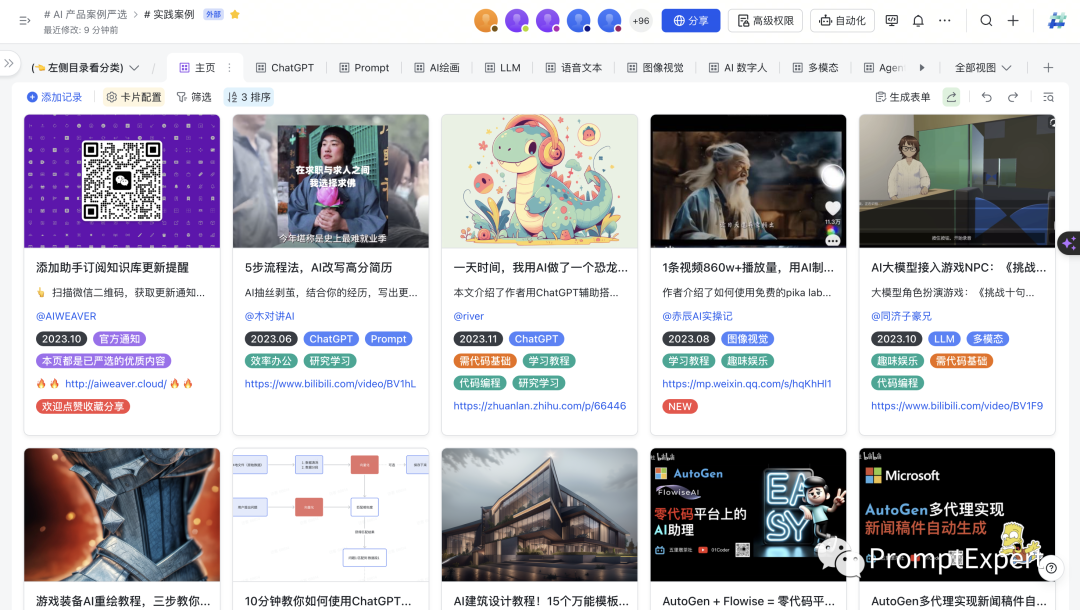The image size is (1080, 610).
Task: Switch to the Prompt tab
Action: [x=364, y=67]
